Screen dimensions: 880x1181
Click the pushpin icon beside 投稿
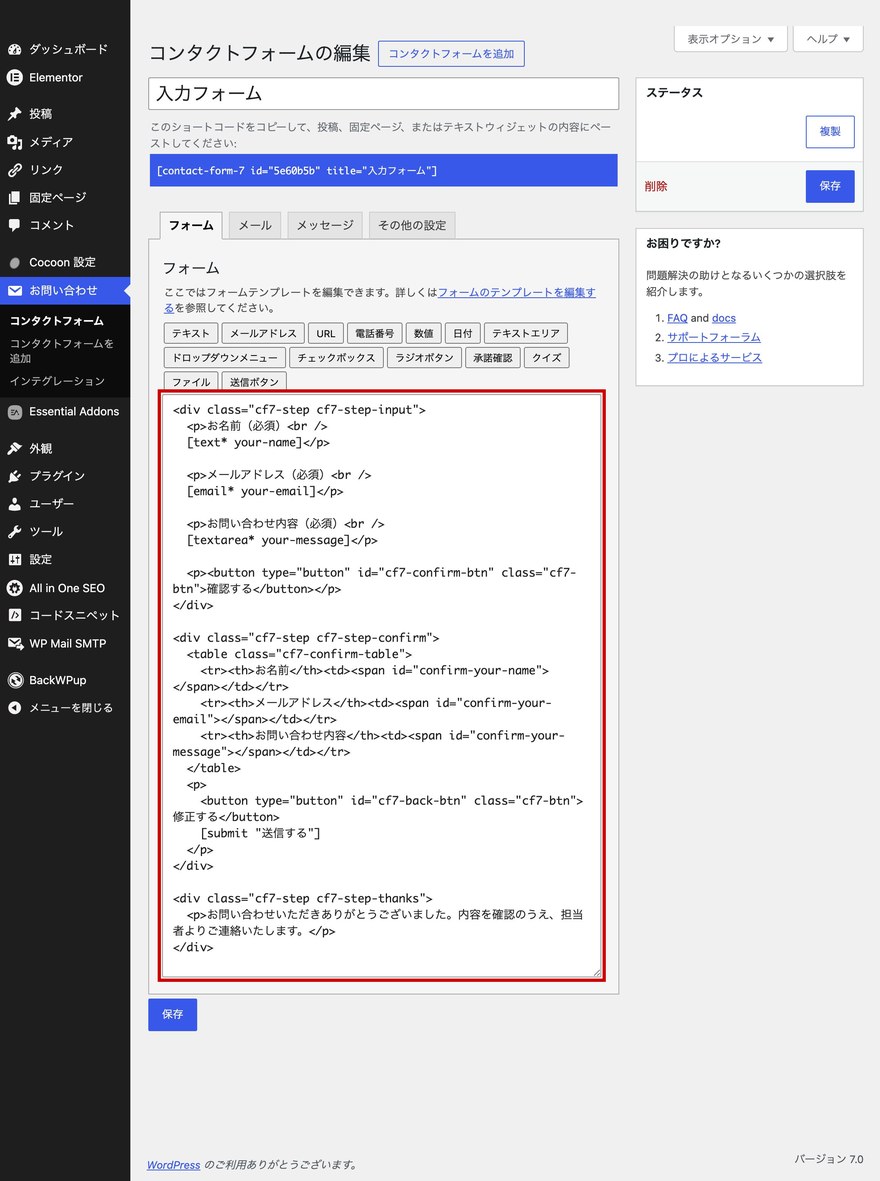coord(14,114)
